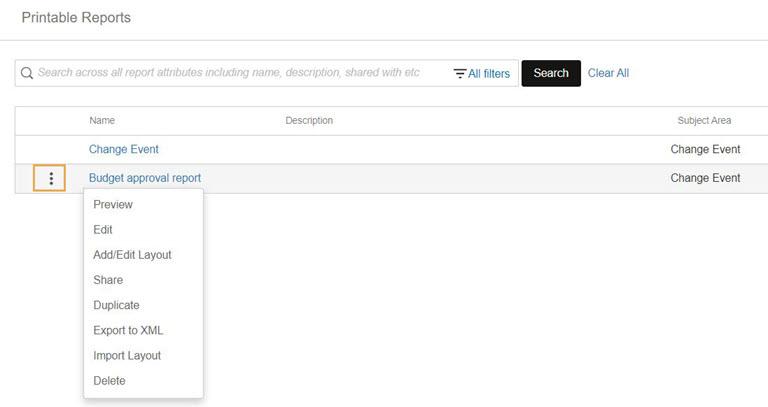
Task: Open the three-dot actions menu for Budget approval report
Action: tap(50, 178)
